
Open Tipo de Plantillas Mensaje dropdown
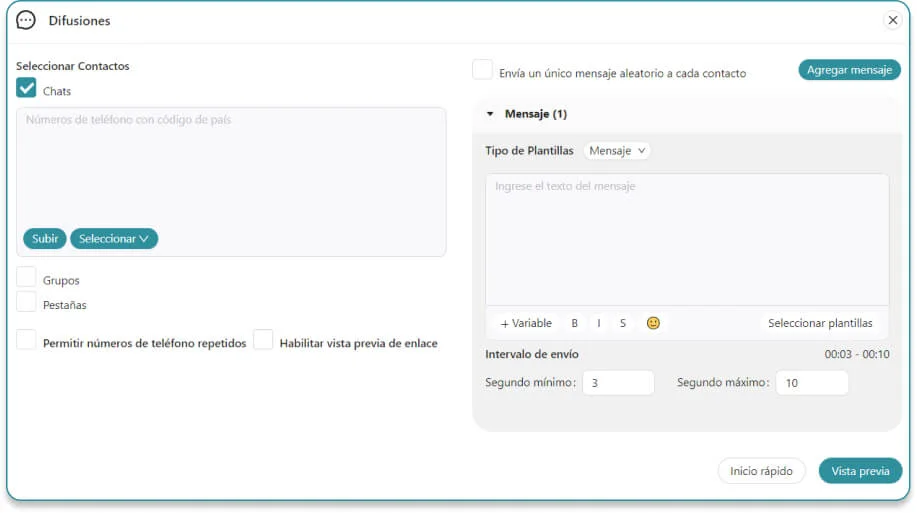[x=617, y=151]
